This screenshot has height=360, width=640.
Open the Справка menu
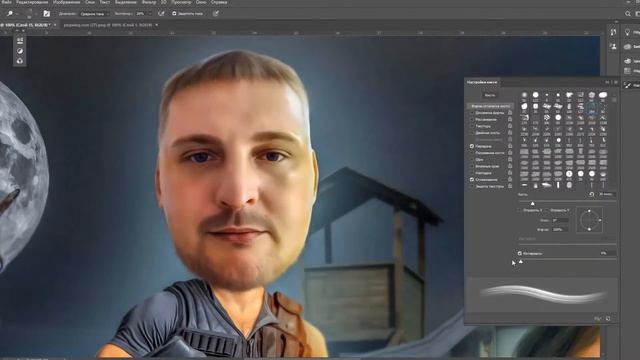(219, 2)
